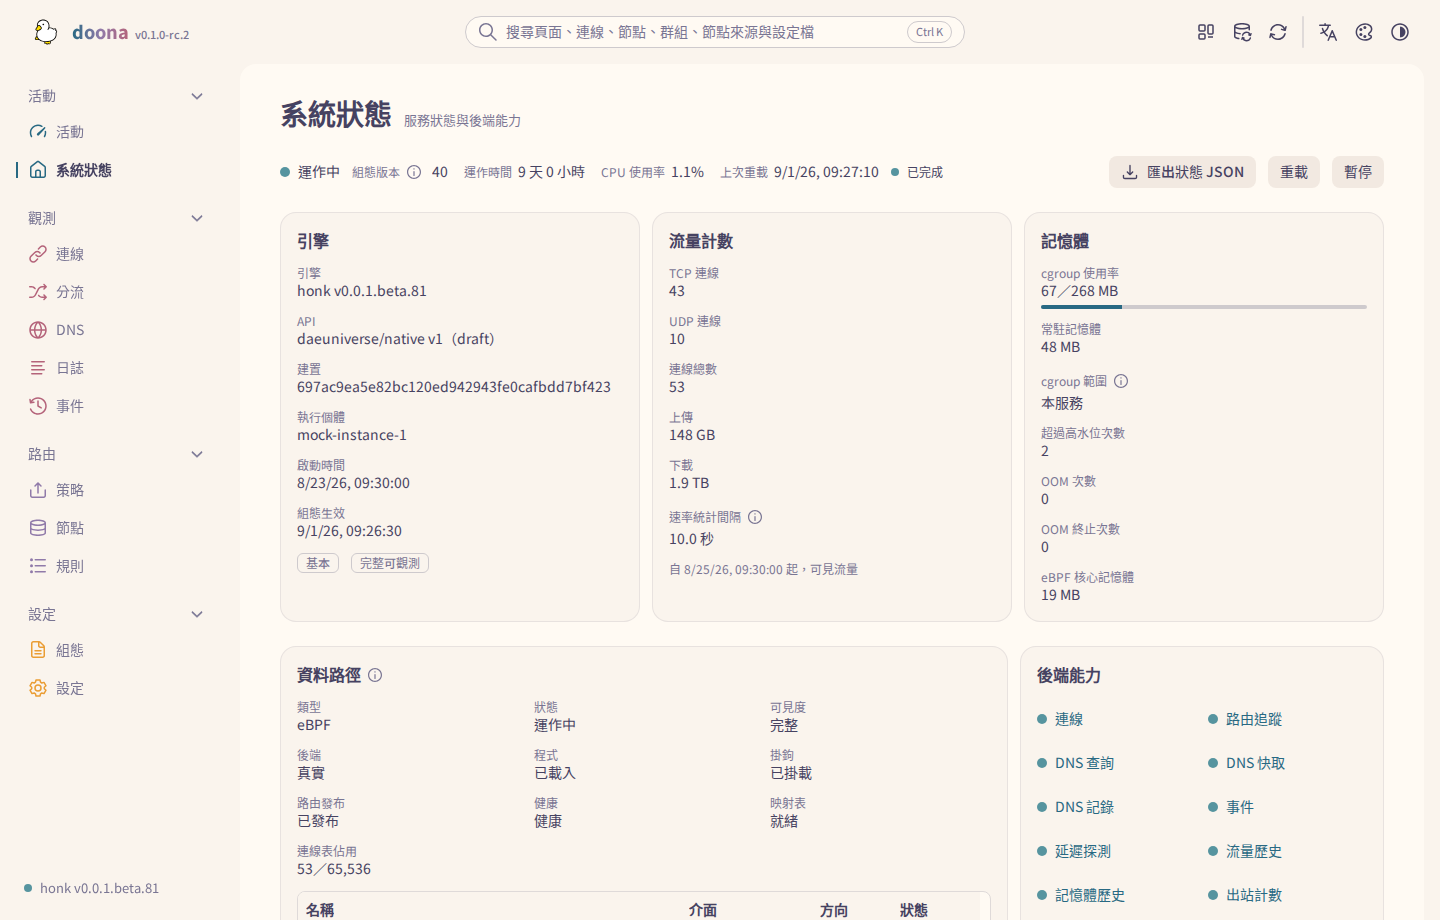1440x920 pixels.
Task: Select 系統狀態 in sidebar
Action: click(116, 170)
